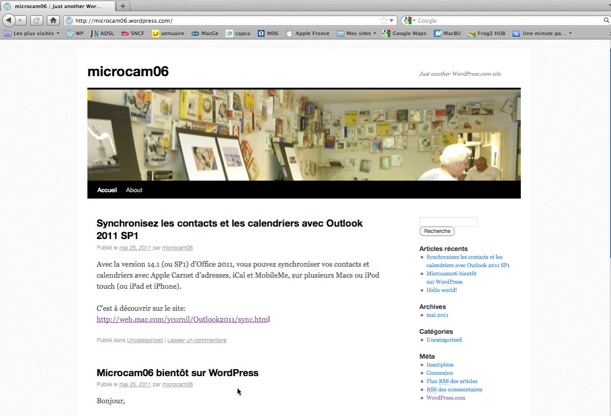Click the blog header banner image
Screen dimensions: 611x416
pos(304,135)
